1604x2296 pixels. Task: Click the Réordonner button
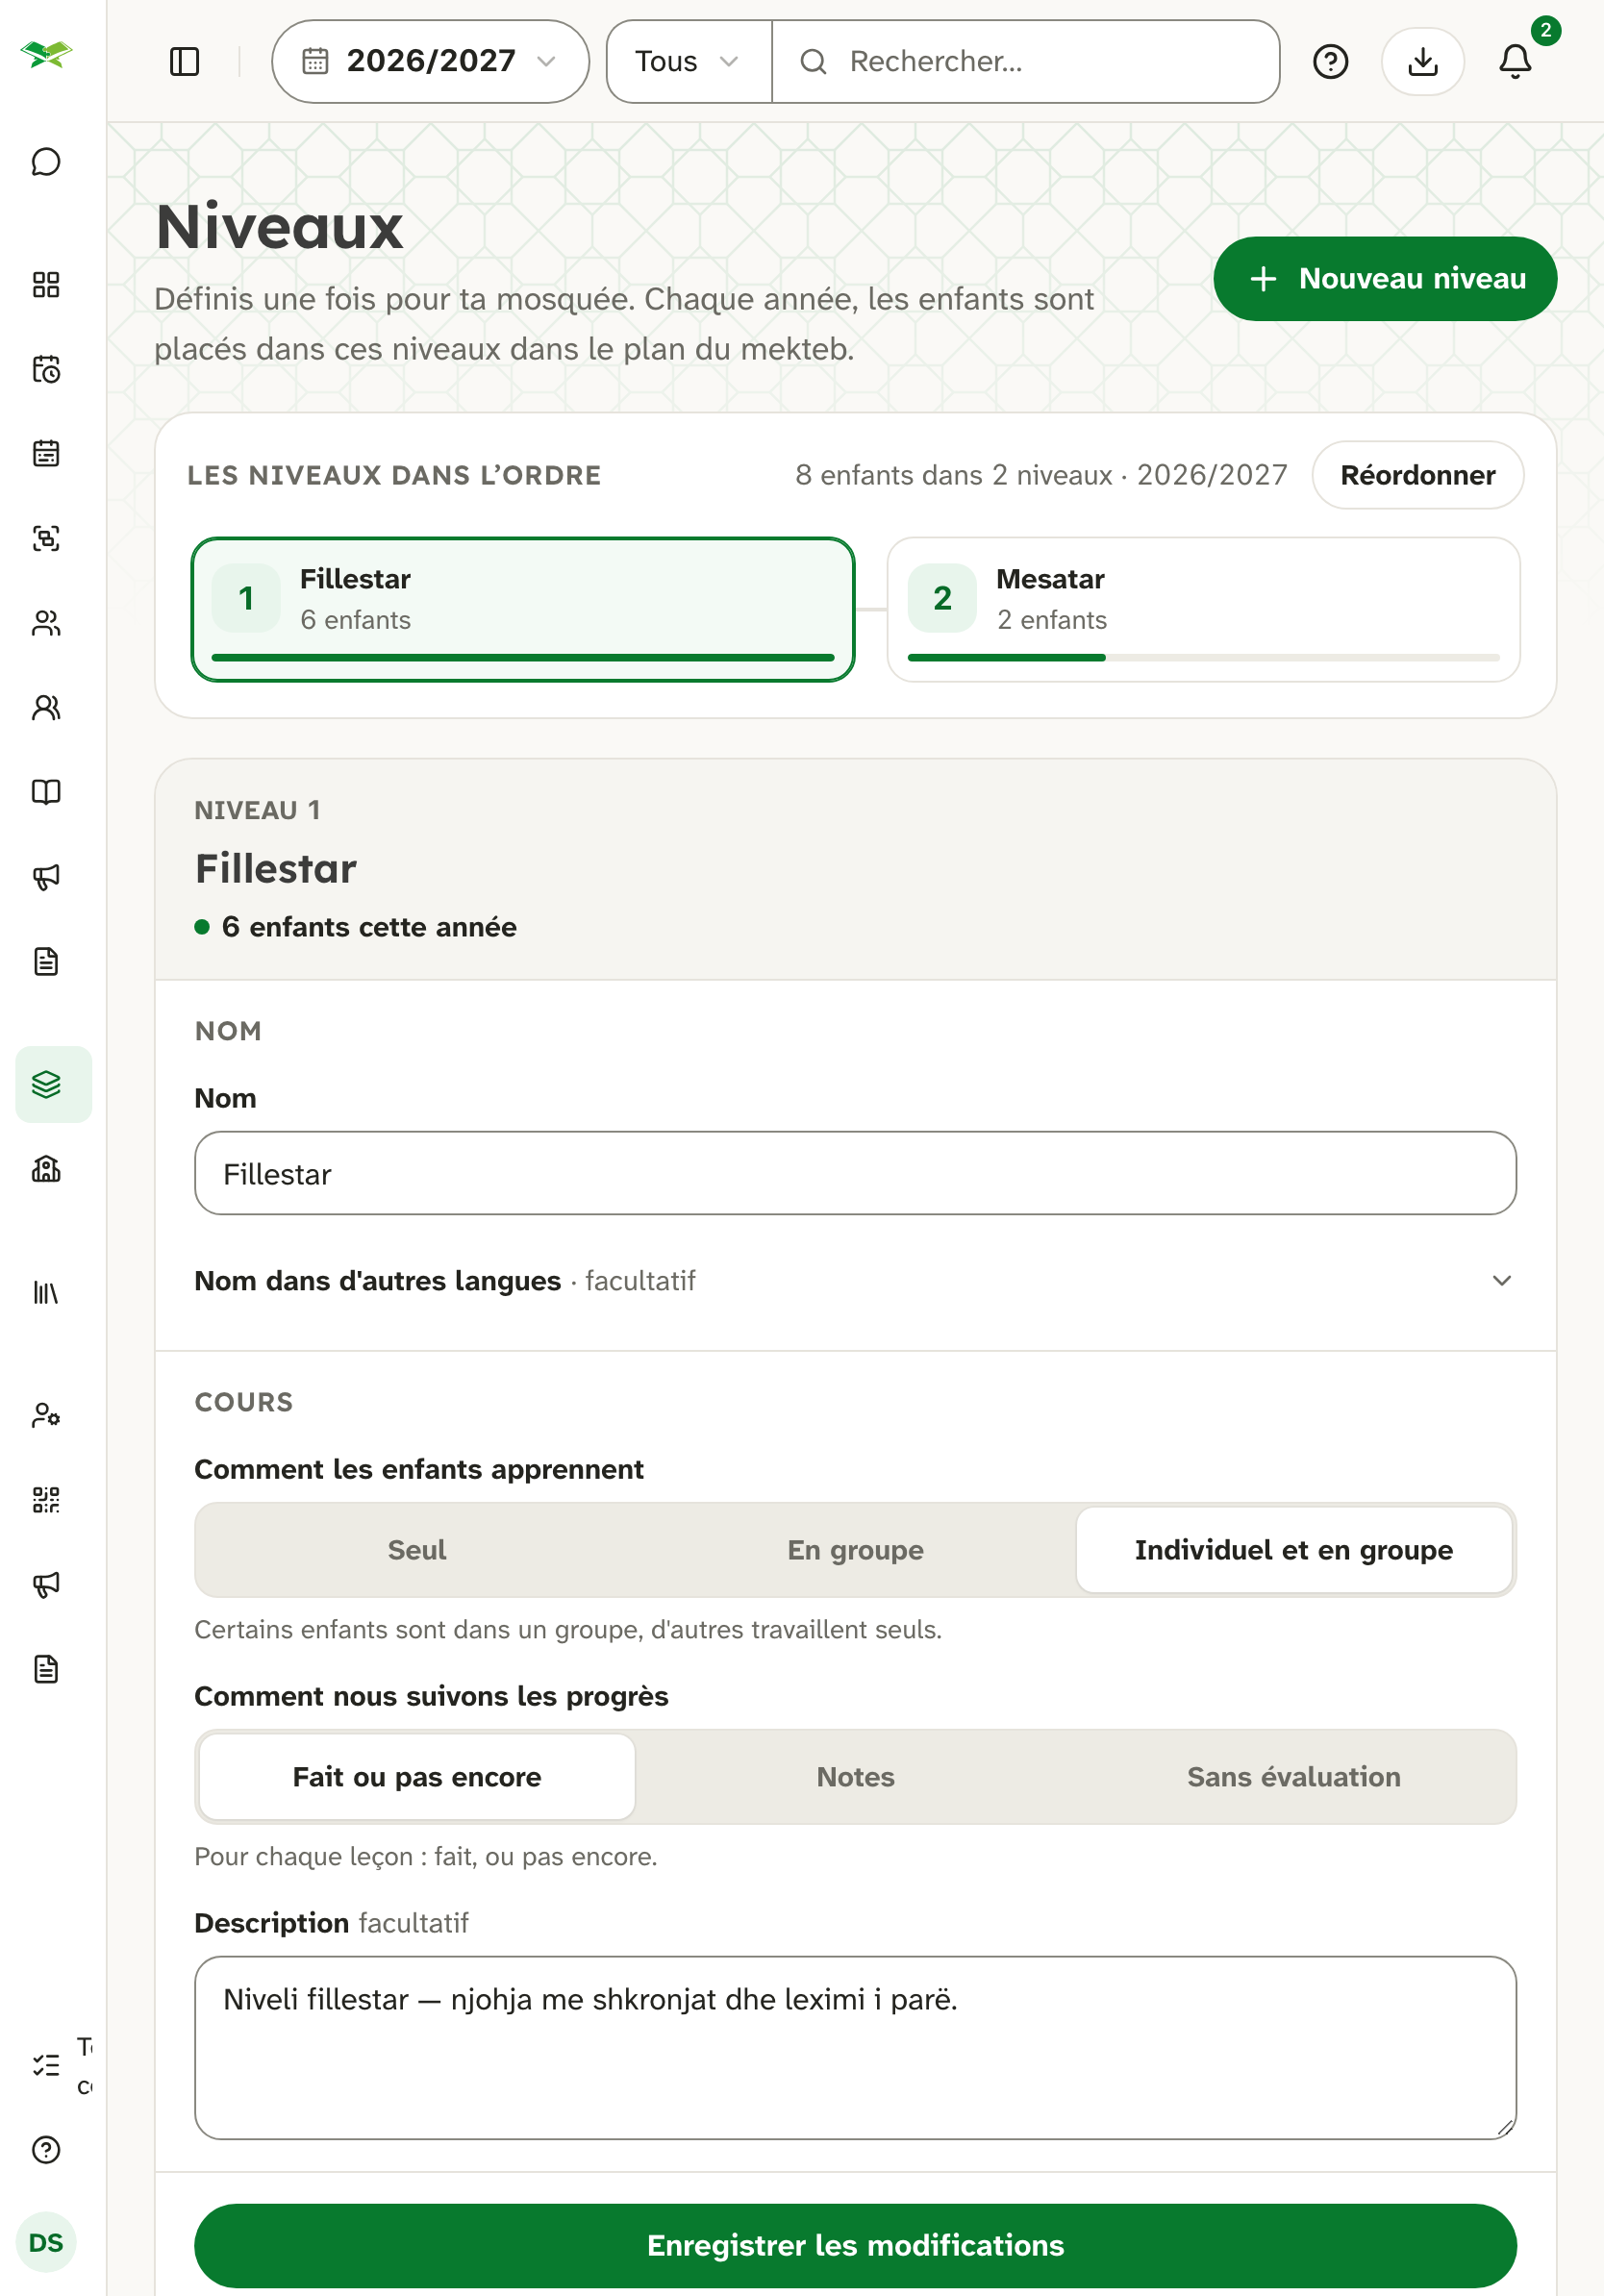tap(1417, 475)
